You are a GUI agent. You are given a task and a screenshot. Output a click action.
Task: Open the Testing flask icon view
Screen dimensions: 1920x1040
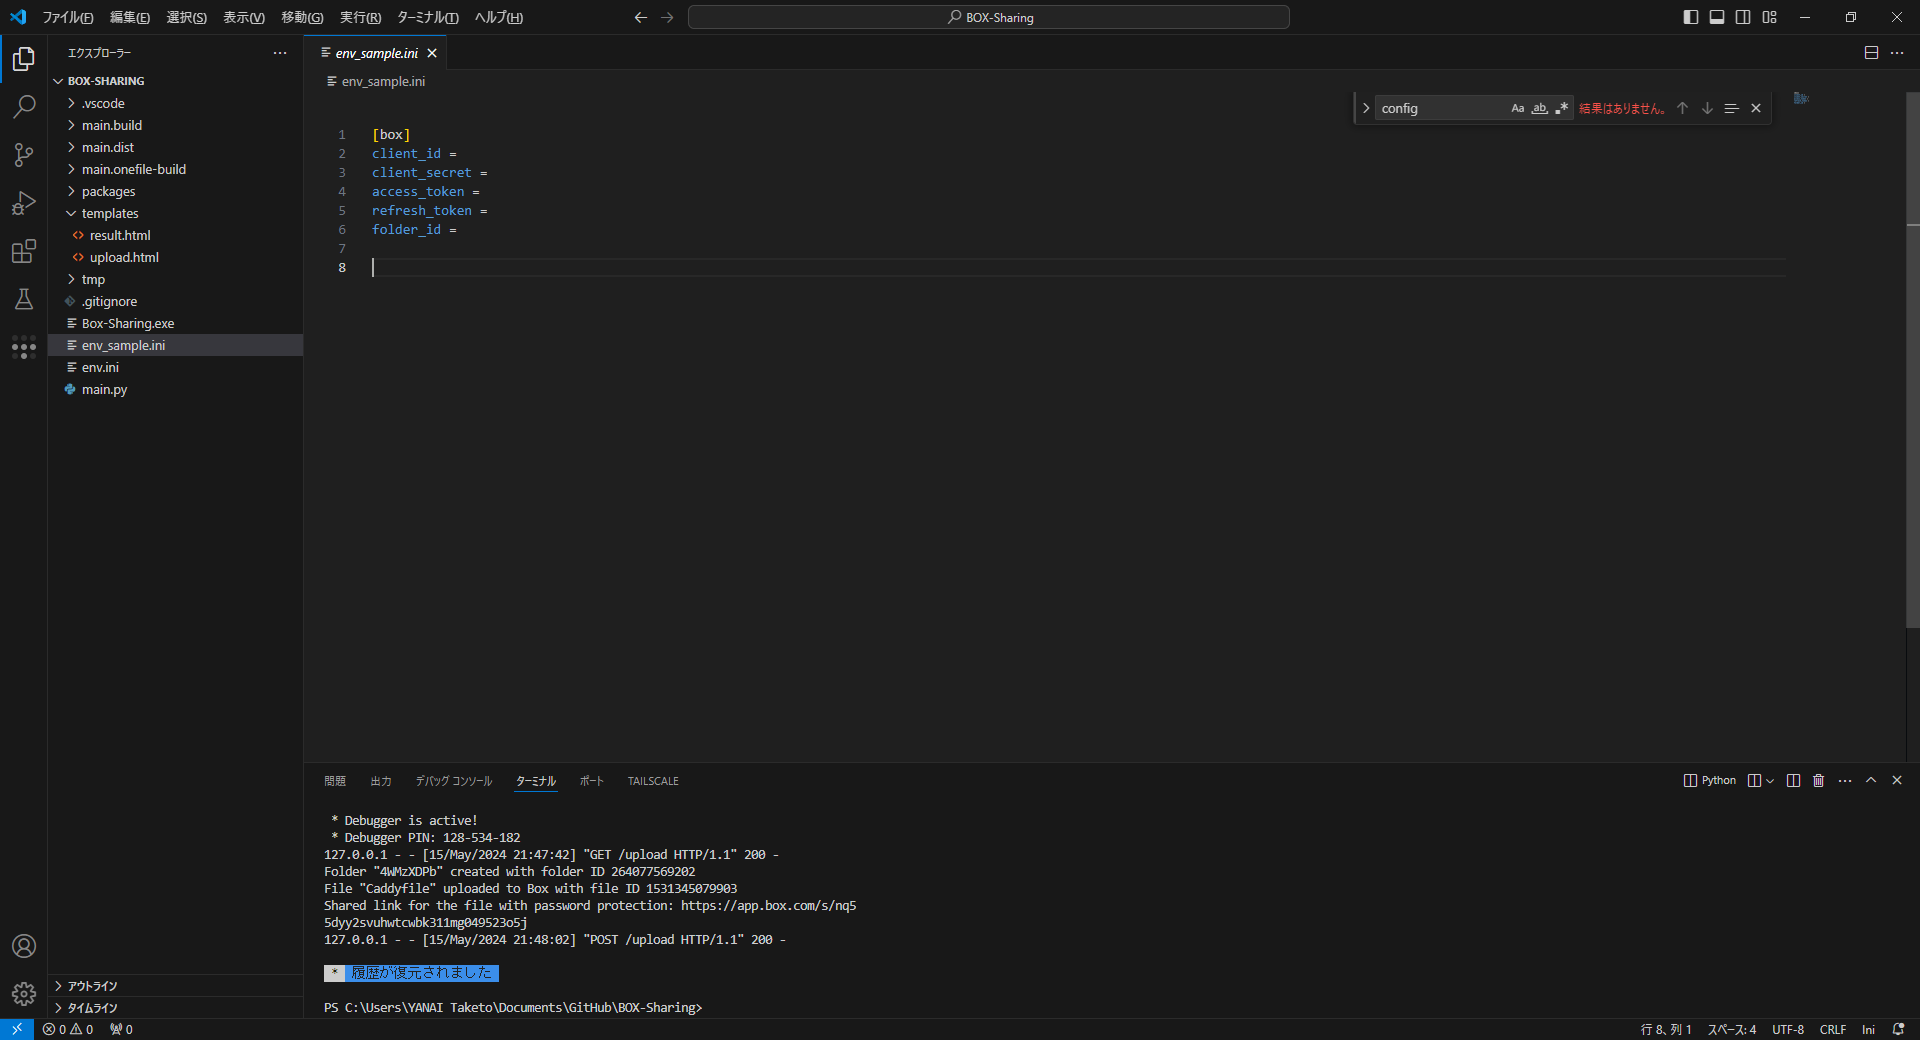[x=24, y=299]
